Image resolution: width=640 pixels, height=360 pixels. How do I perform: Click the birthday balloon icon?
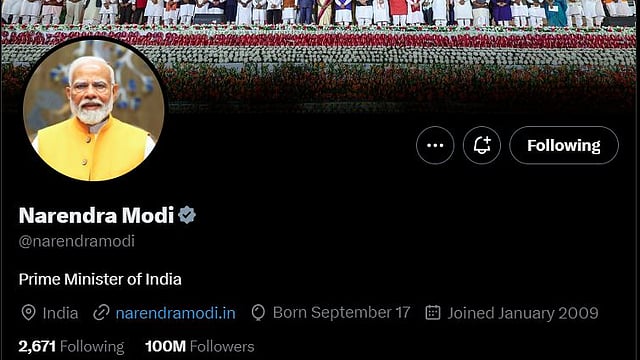pyautogui.click(x=258, y=313)
